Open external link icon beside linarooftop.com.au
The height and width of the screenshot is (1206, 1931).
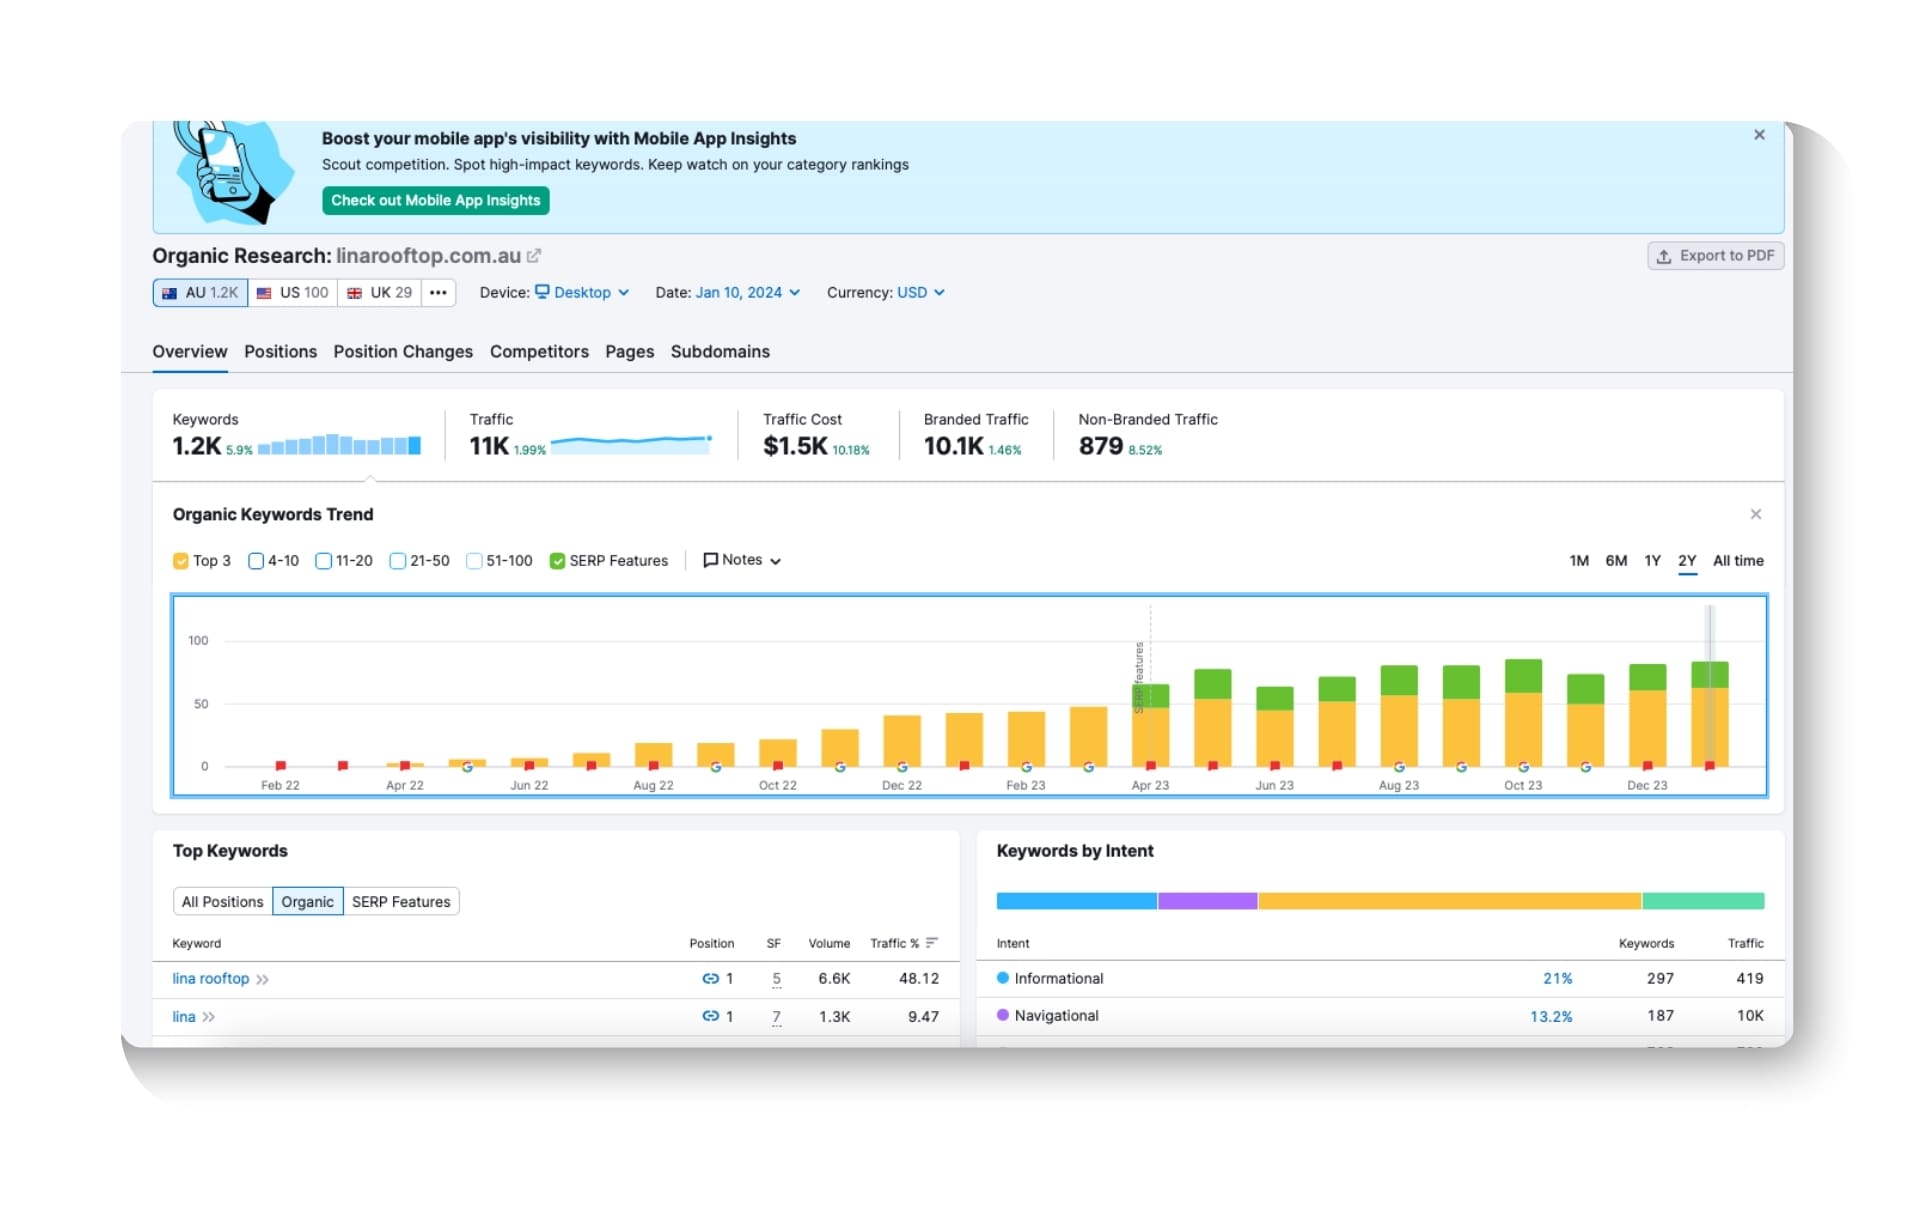[x=534, y=256]
